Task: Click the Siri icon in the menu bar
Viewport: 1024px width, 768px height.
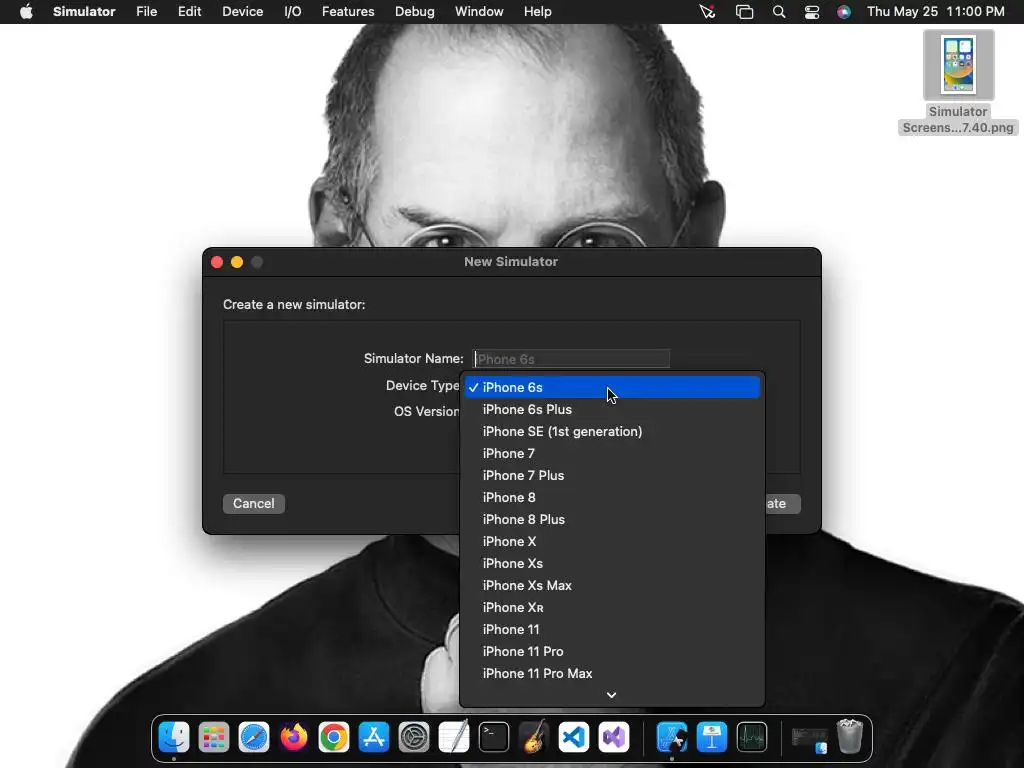Action: click(844, 12)
